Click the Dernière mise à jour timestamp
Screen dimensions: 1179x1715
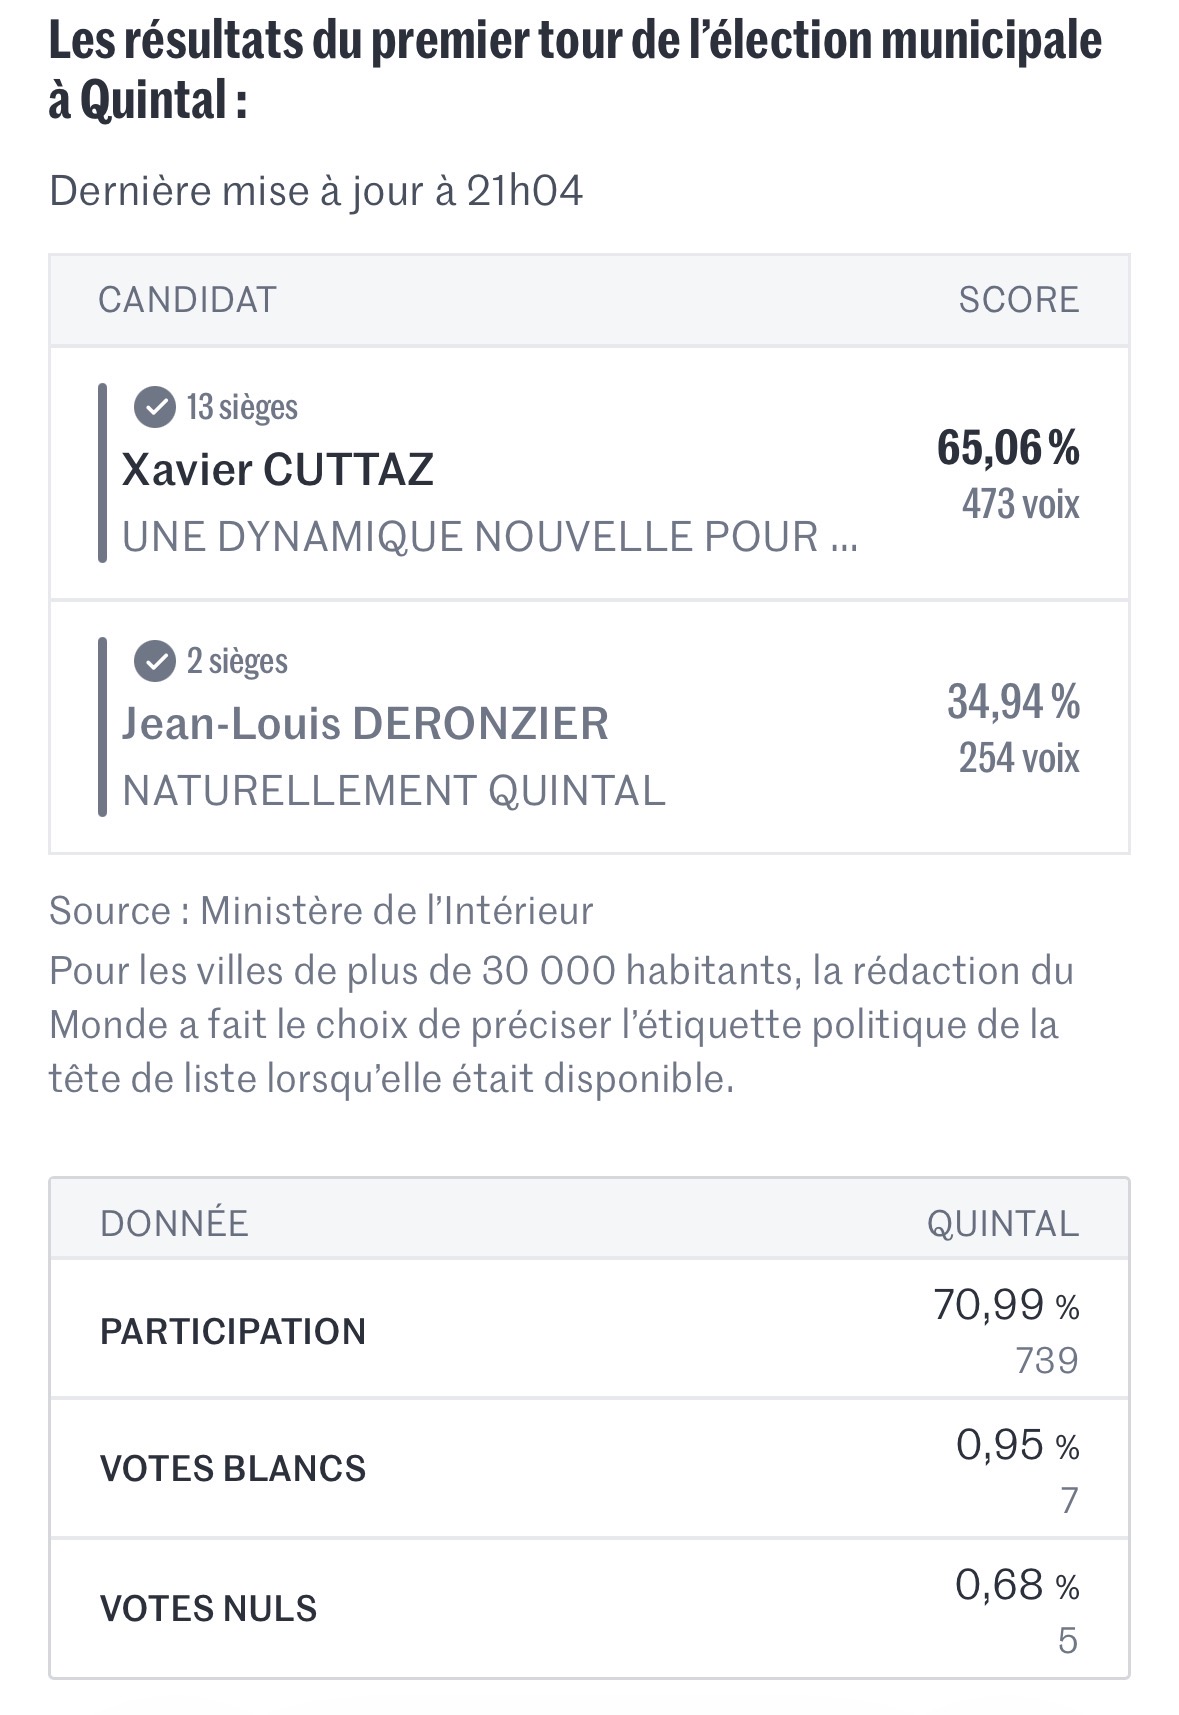click(x=316, y=191)
